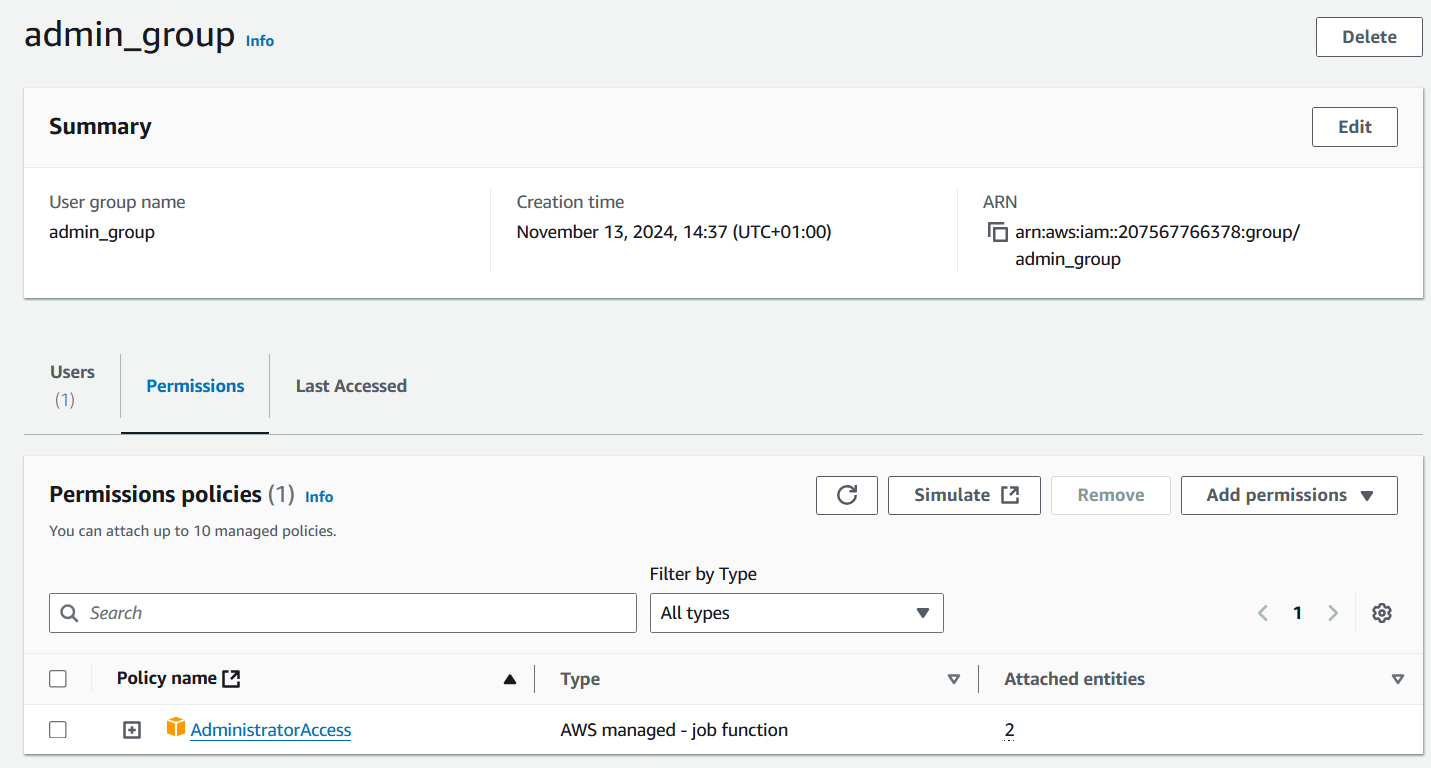Delete the admin_group user group
Image resolution: width=1431 pixels, height=768 pixels.
coord(1369,37)
